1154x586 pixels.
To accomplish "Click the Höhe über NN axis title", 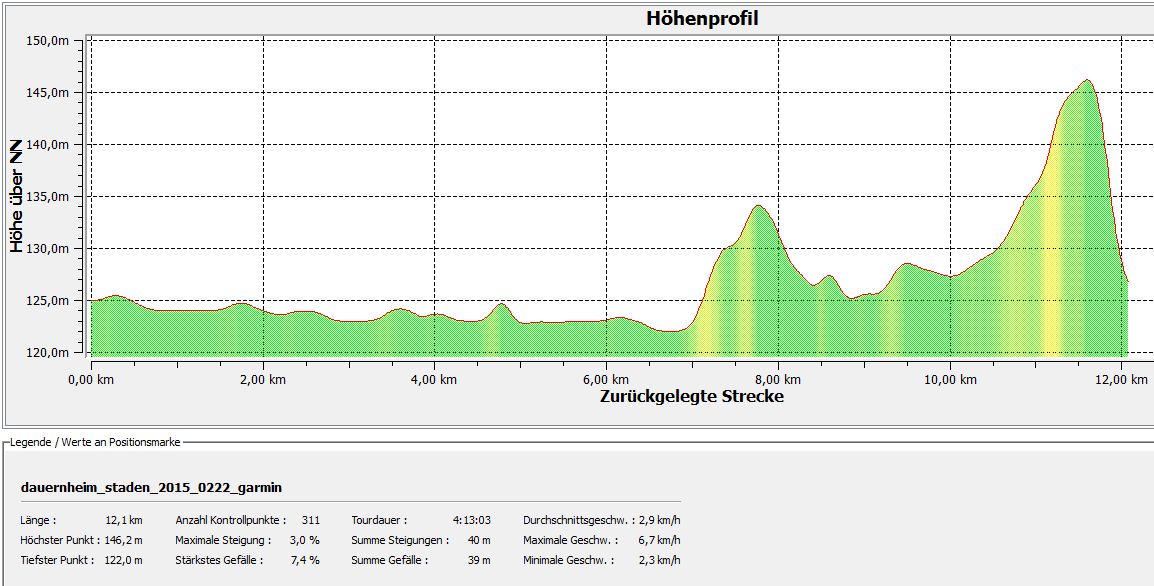I will (17, 196).
